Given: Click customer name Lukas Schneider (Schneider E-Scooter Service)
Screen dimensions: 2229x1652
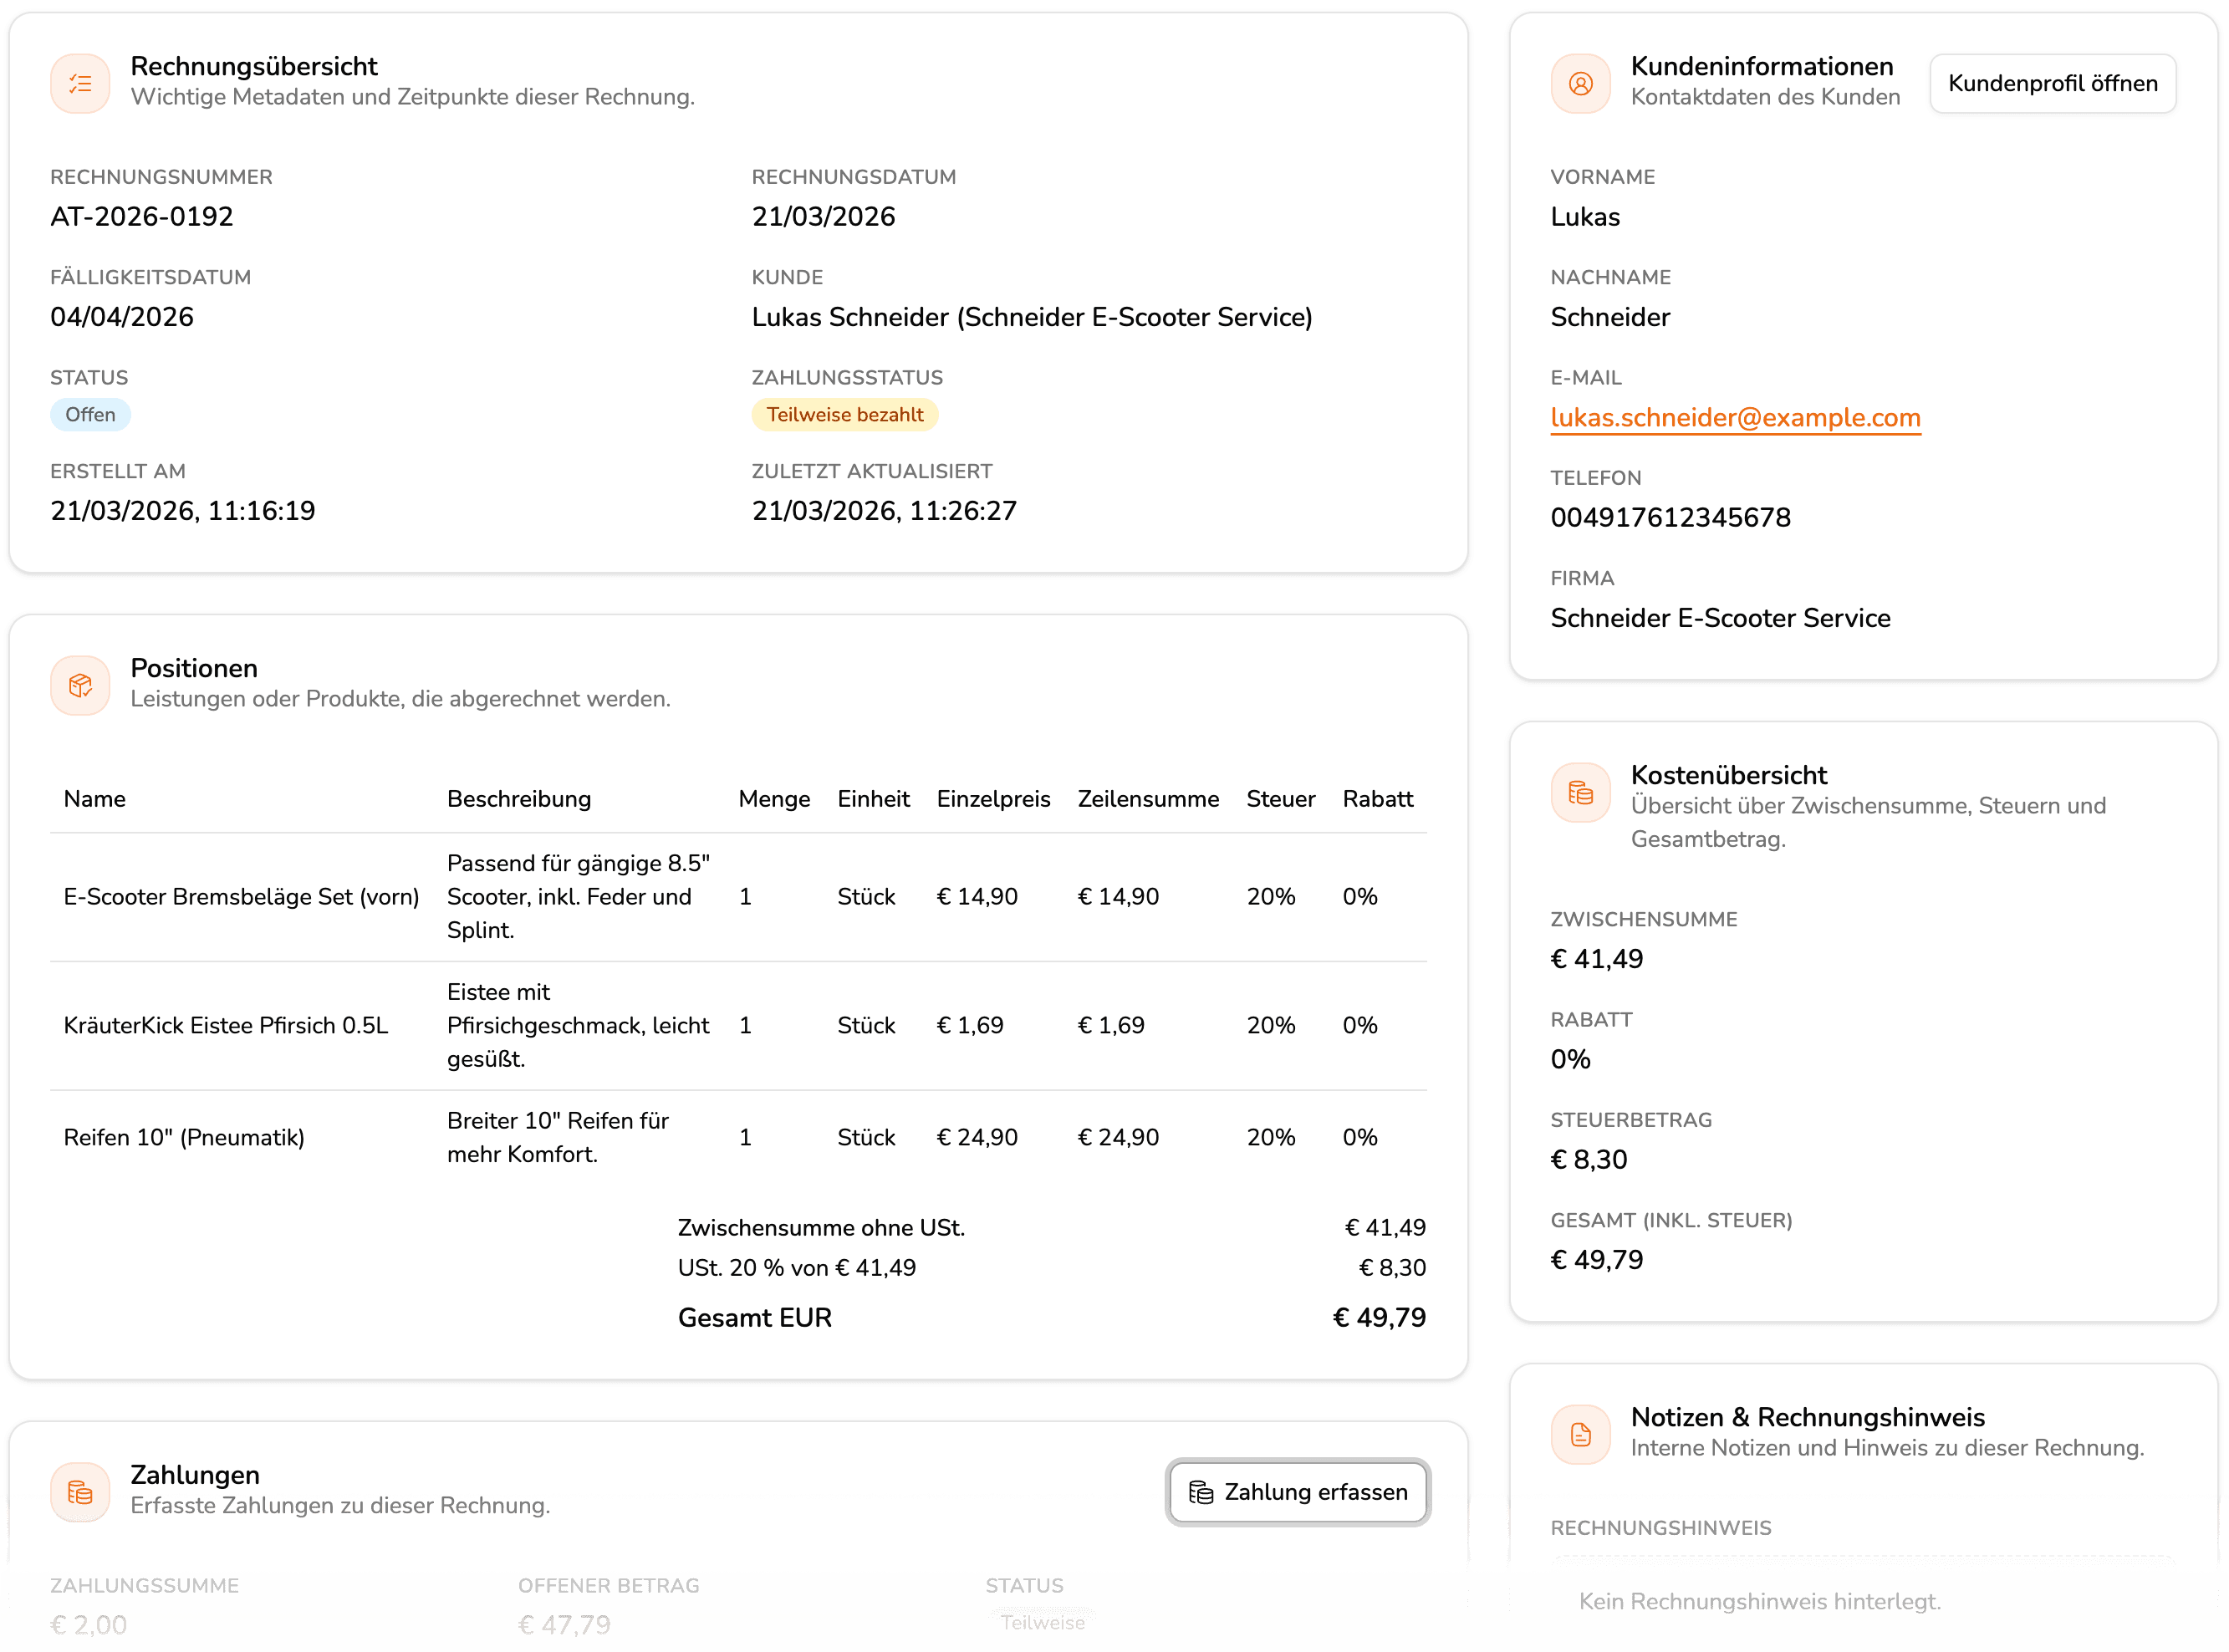Looking at the screenshot, I should [x=1032, y=317].
